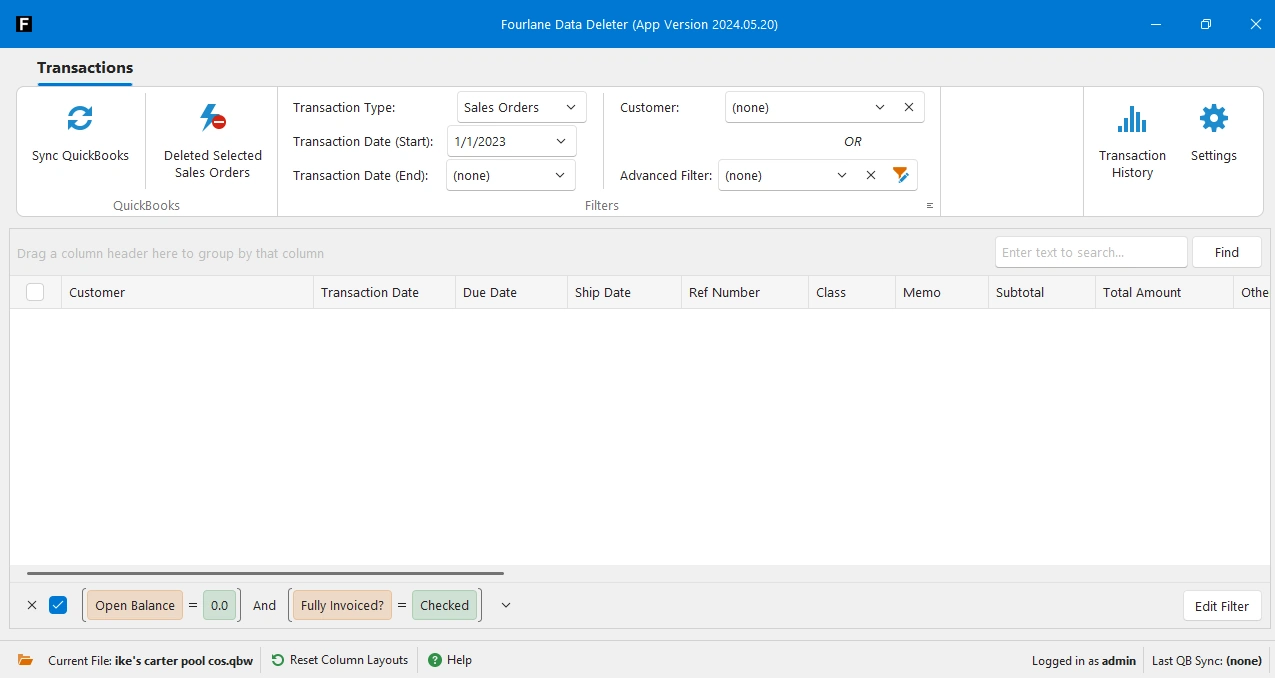Open Transaction History chart icon
Screen dimensions: 1275x678
coord(1132,119)
